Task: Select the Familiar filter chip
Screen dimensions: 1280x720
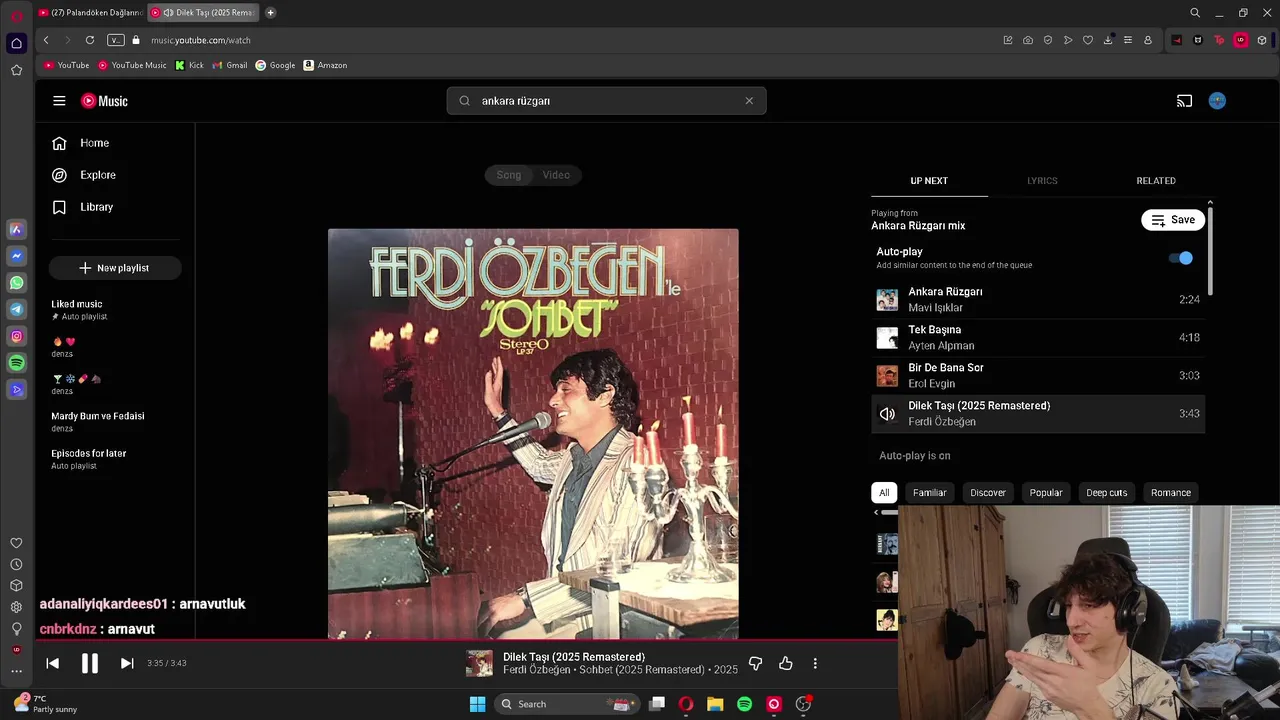Action: pyautogui.click(x=929, y=493)
